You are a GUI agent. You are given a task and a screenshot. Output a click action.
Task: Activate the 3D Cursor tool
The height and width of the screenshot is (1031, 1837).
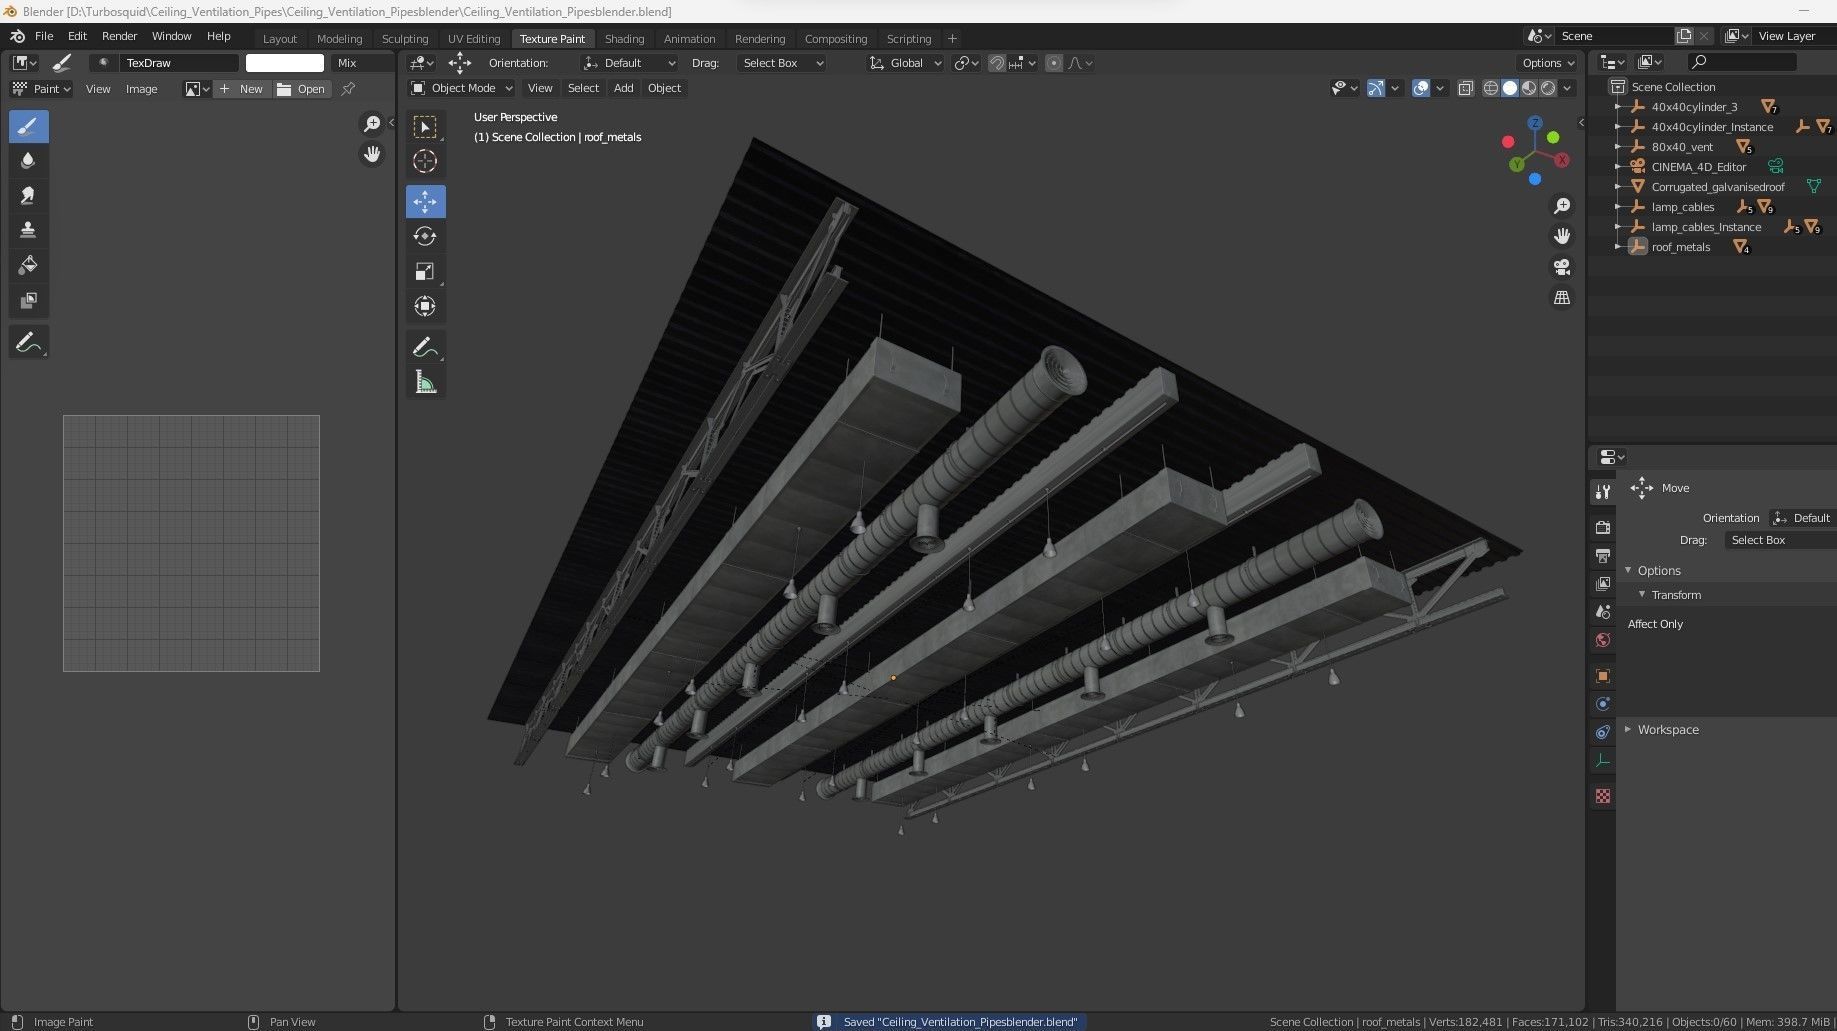coord(425,161)
